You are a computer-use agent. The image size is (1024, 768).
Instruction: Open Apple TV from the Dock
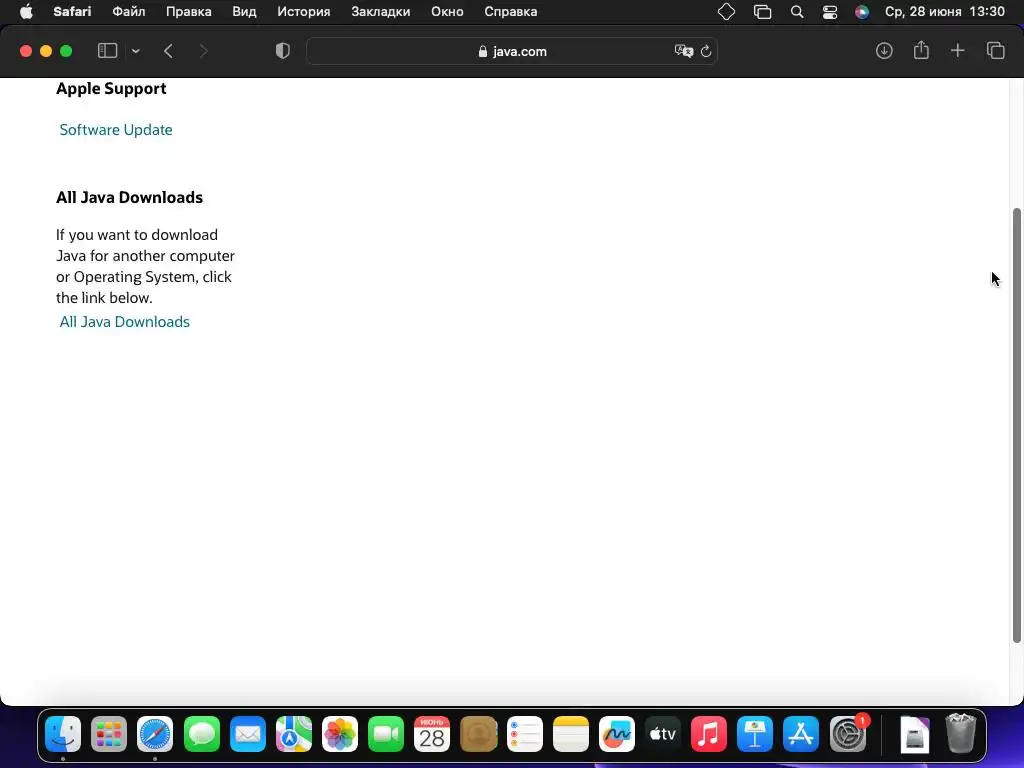663,735
